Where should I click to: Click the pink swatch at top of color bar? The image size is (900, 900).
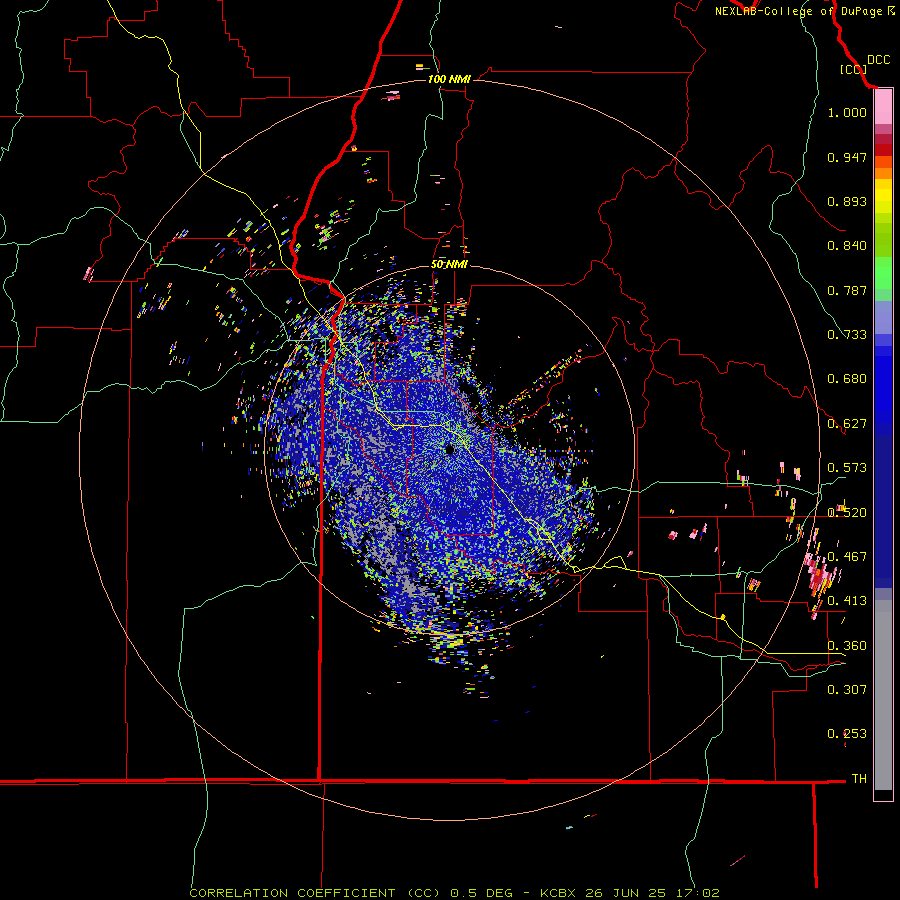click(x=883, y=107)
